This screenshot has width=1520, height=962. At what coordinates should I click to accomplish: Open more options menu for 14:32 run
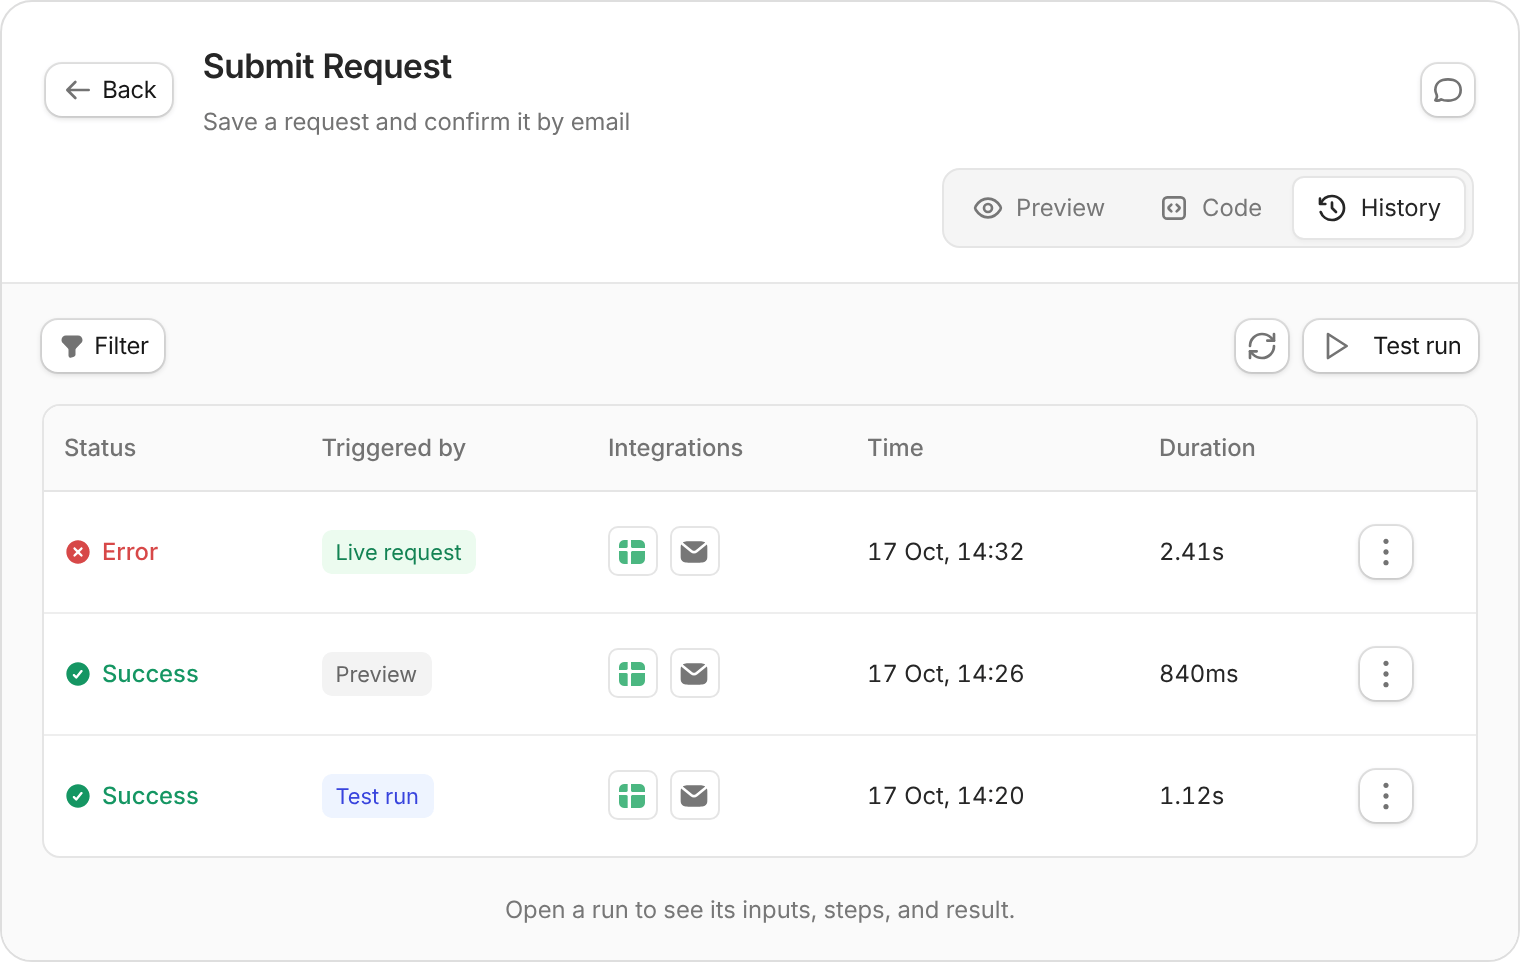pos(1386,552)
